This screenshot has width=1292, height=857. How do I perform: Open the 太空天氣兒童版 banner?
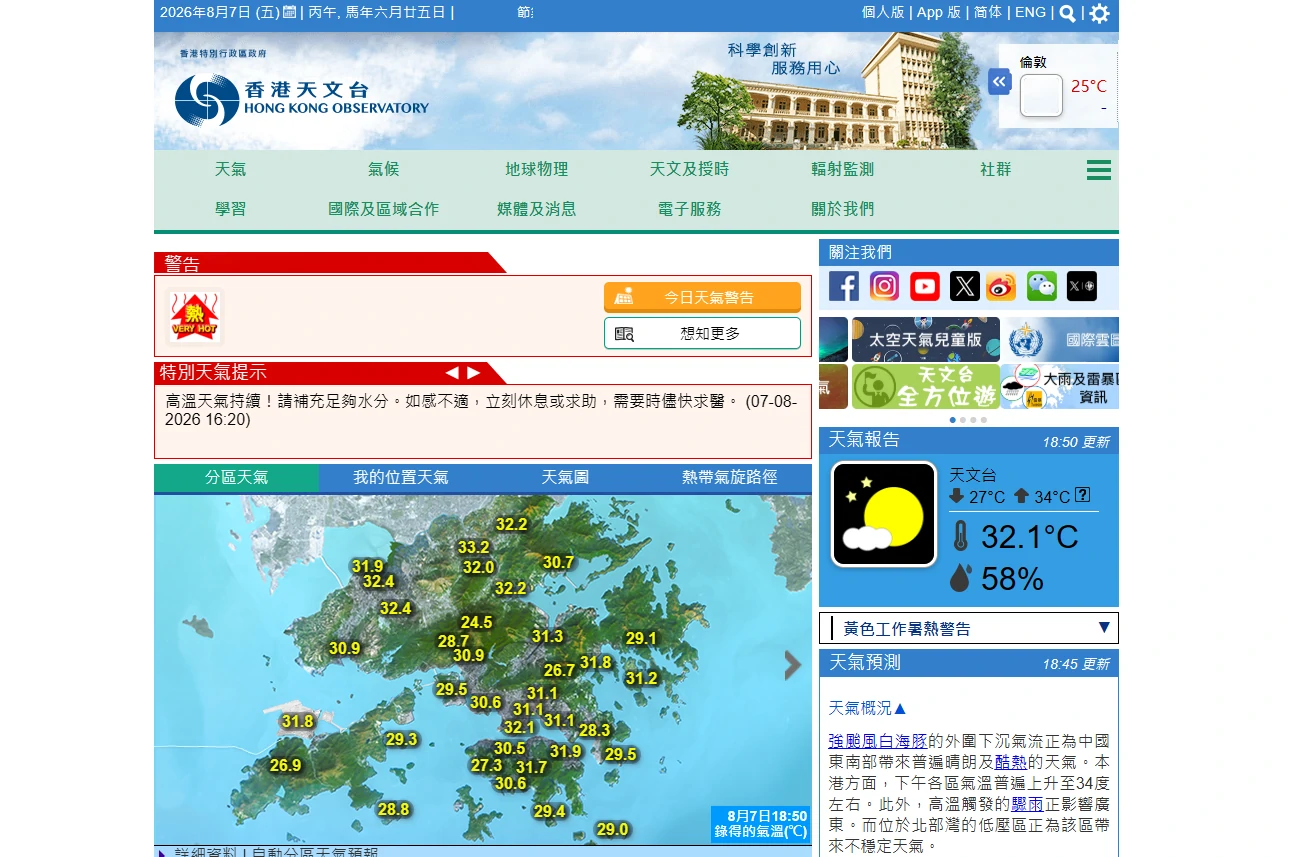(926, 339)
